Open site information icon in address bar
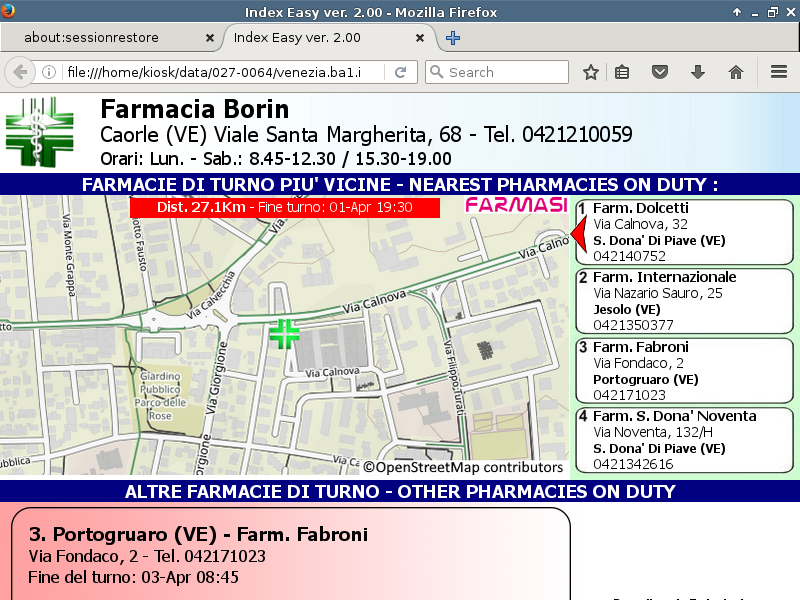The height and width of the screenshot is (600, 800). [49, 72]
